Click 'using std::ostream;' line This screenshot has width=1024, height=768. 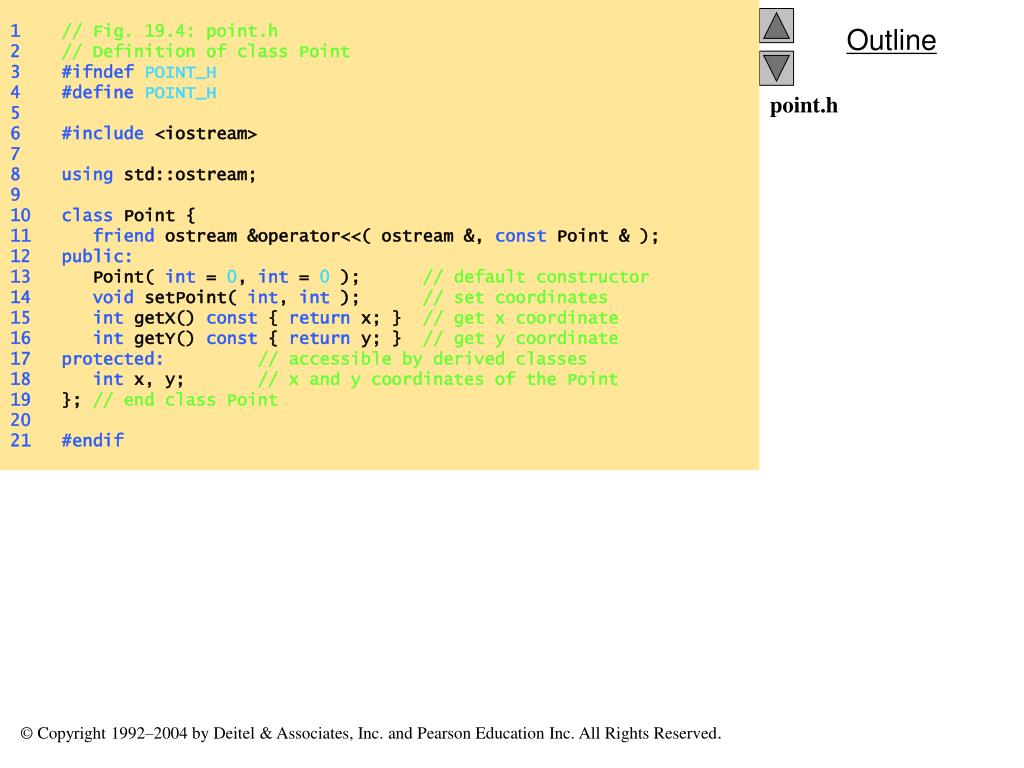point(159,174)
